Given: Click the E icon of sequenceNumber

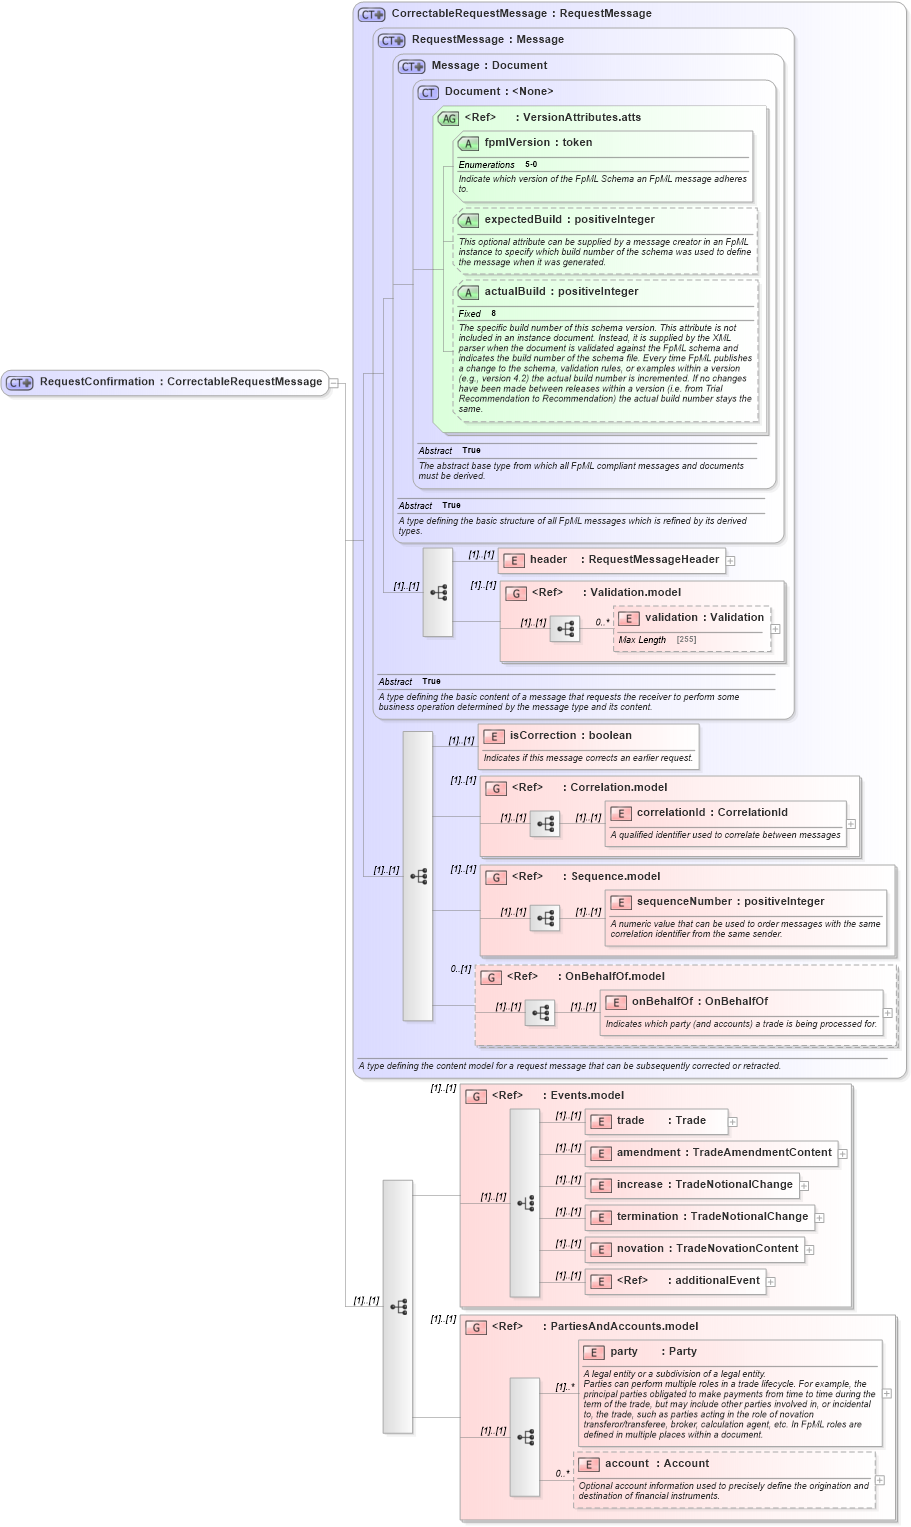Looking at the screenshot, I should click(x=621, y=903).
